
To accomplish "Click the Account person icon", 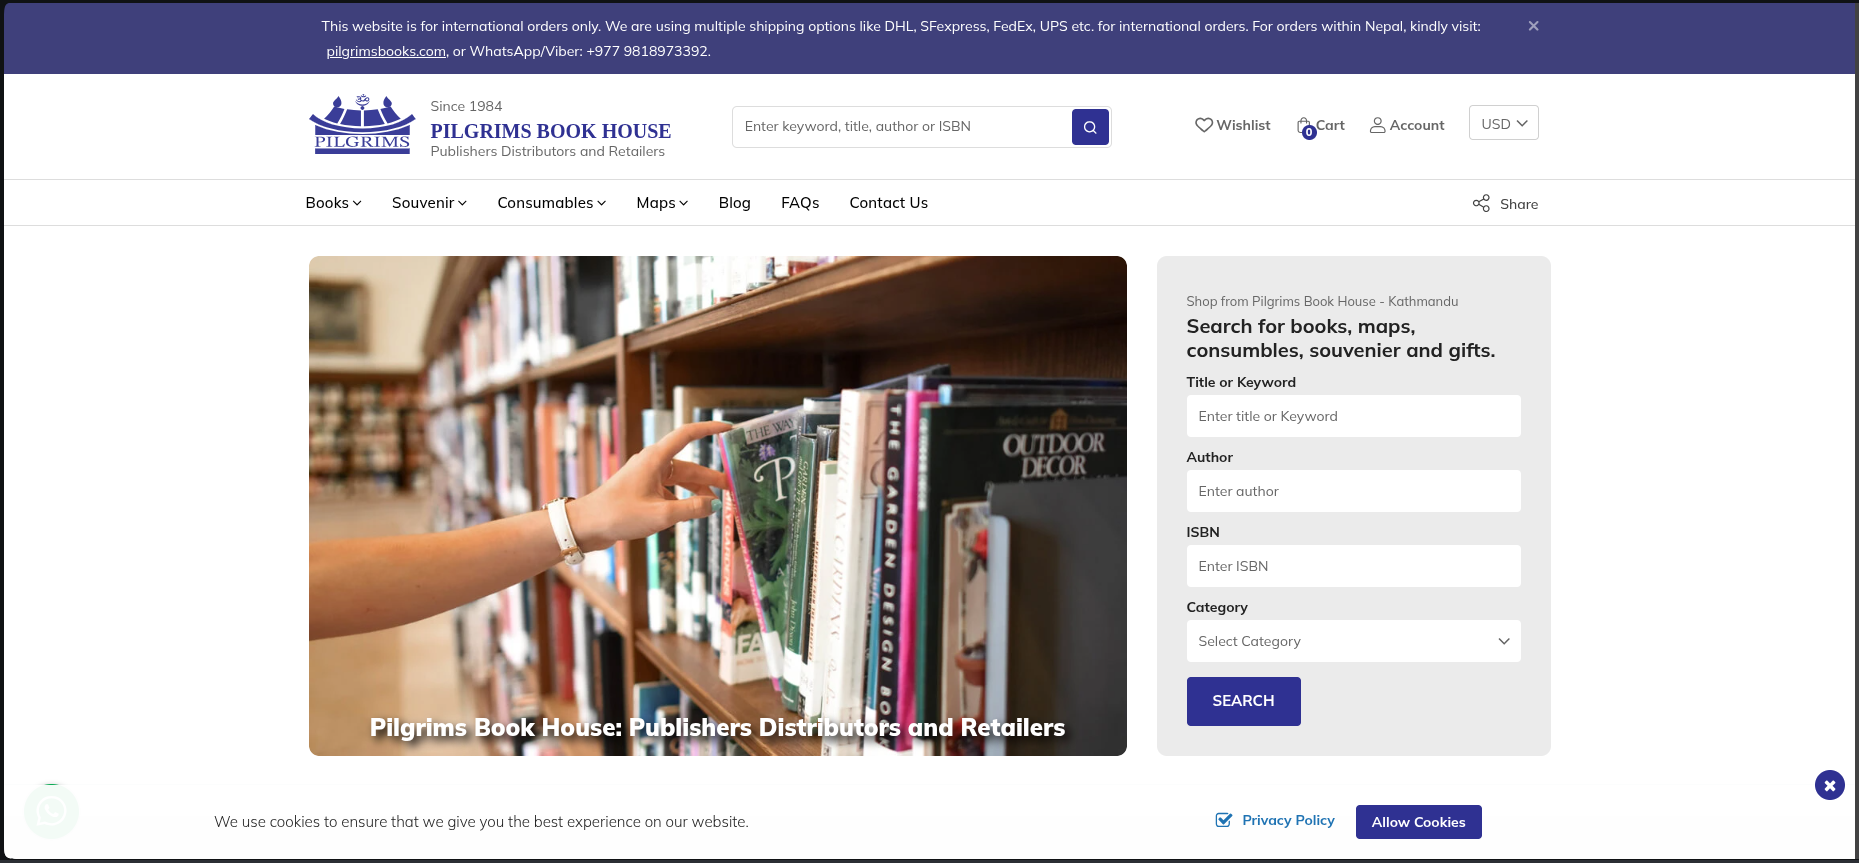I will 1378,125.
